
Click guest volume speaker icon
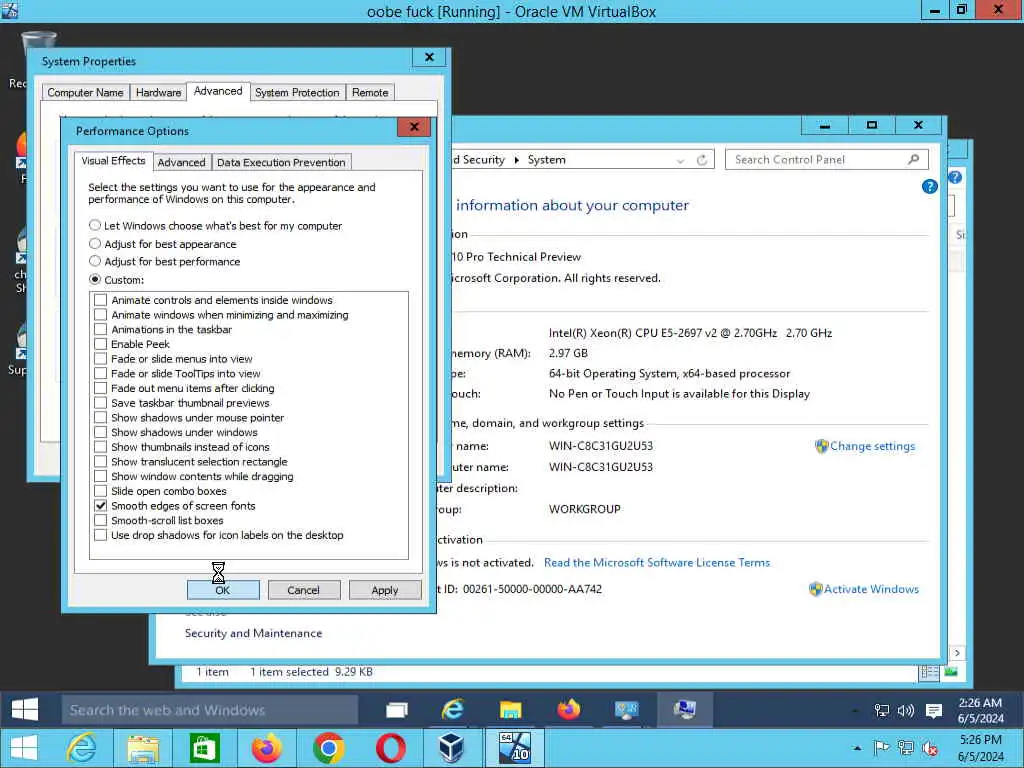906,711
